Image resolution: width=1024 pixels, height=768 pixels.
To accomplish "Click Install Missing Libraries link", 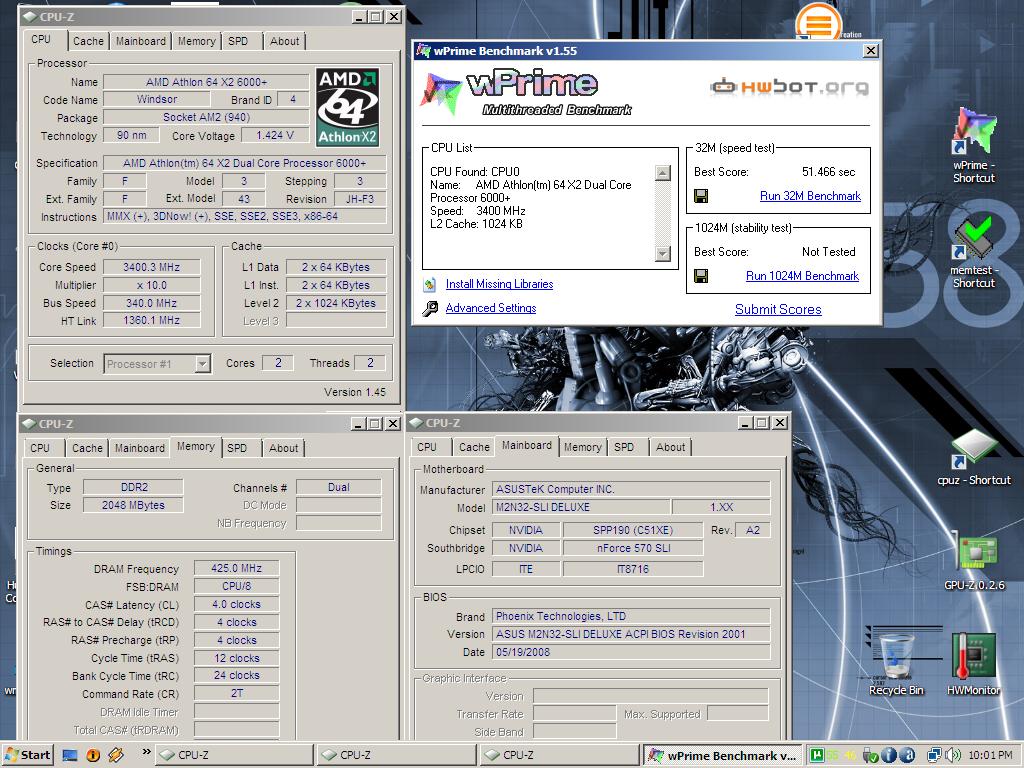I will pos(499,284).
